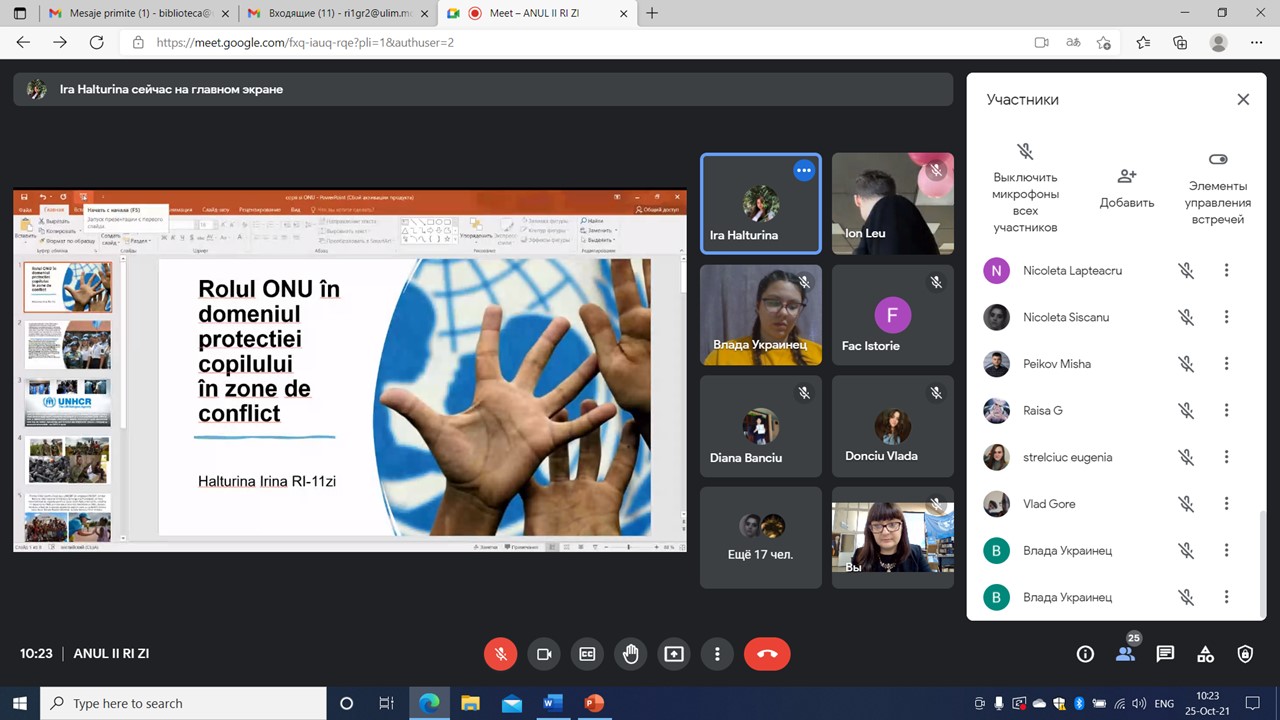This screenshot has width=1280, height=720.
Task: Open camera permission icon in address bar
Action: click(x=1041, y=43)
